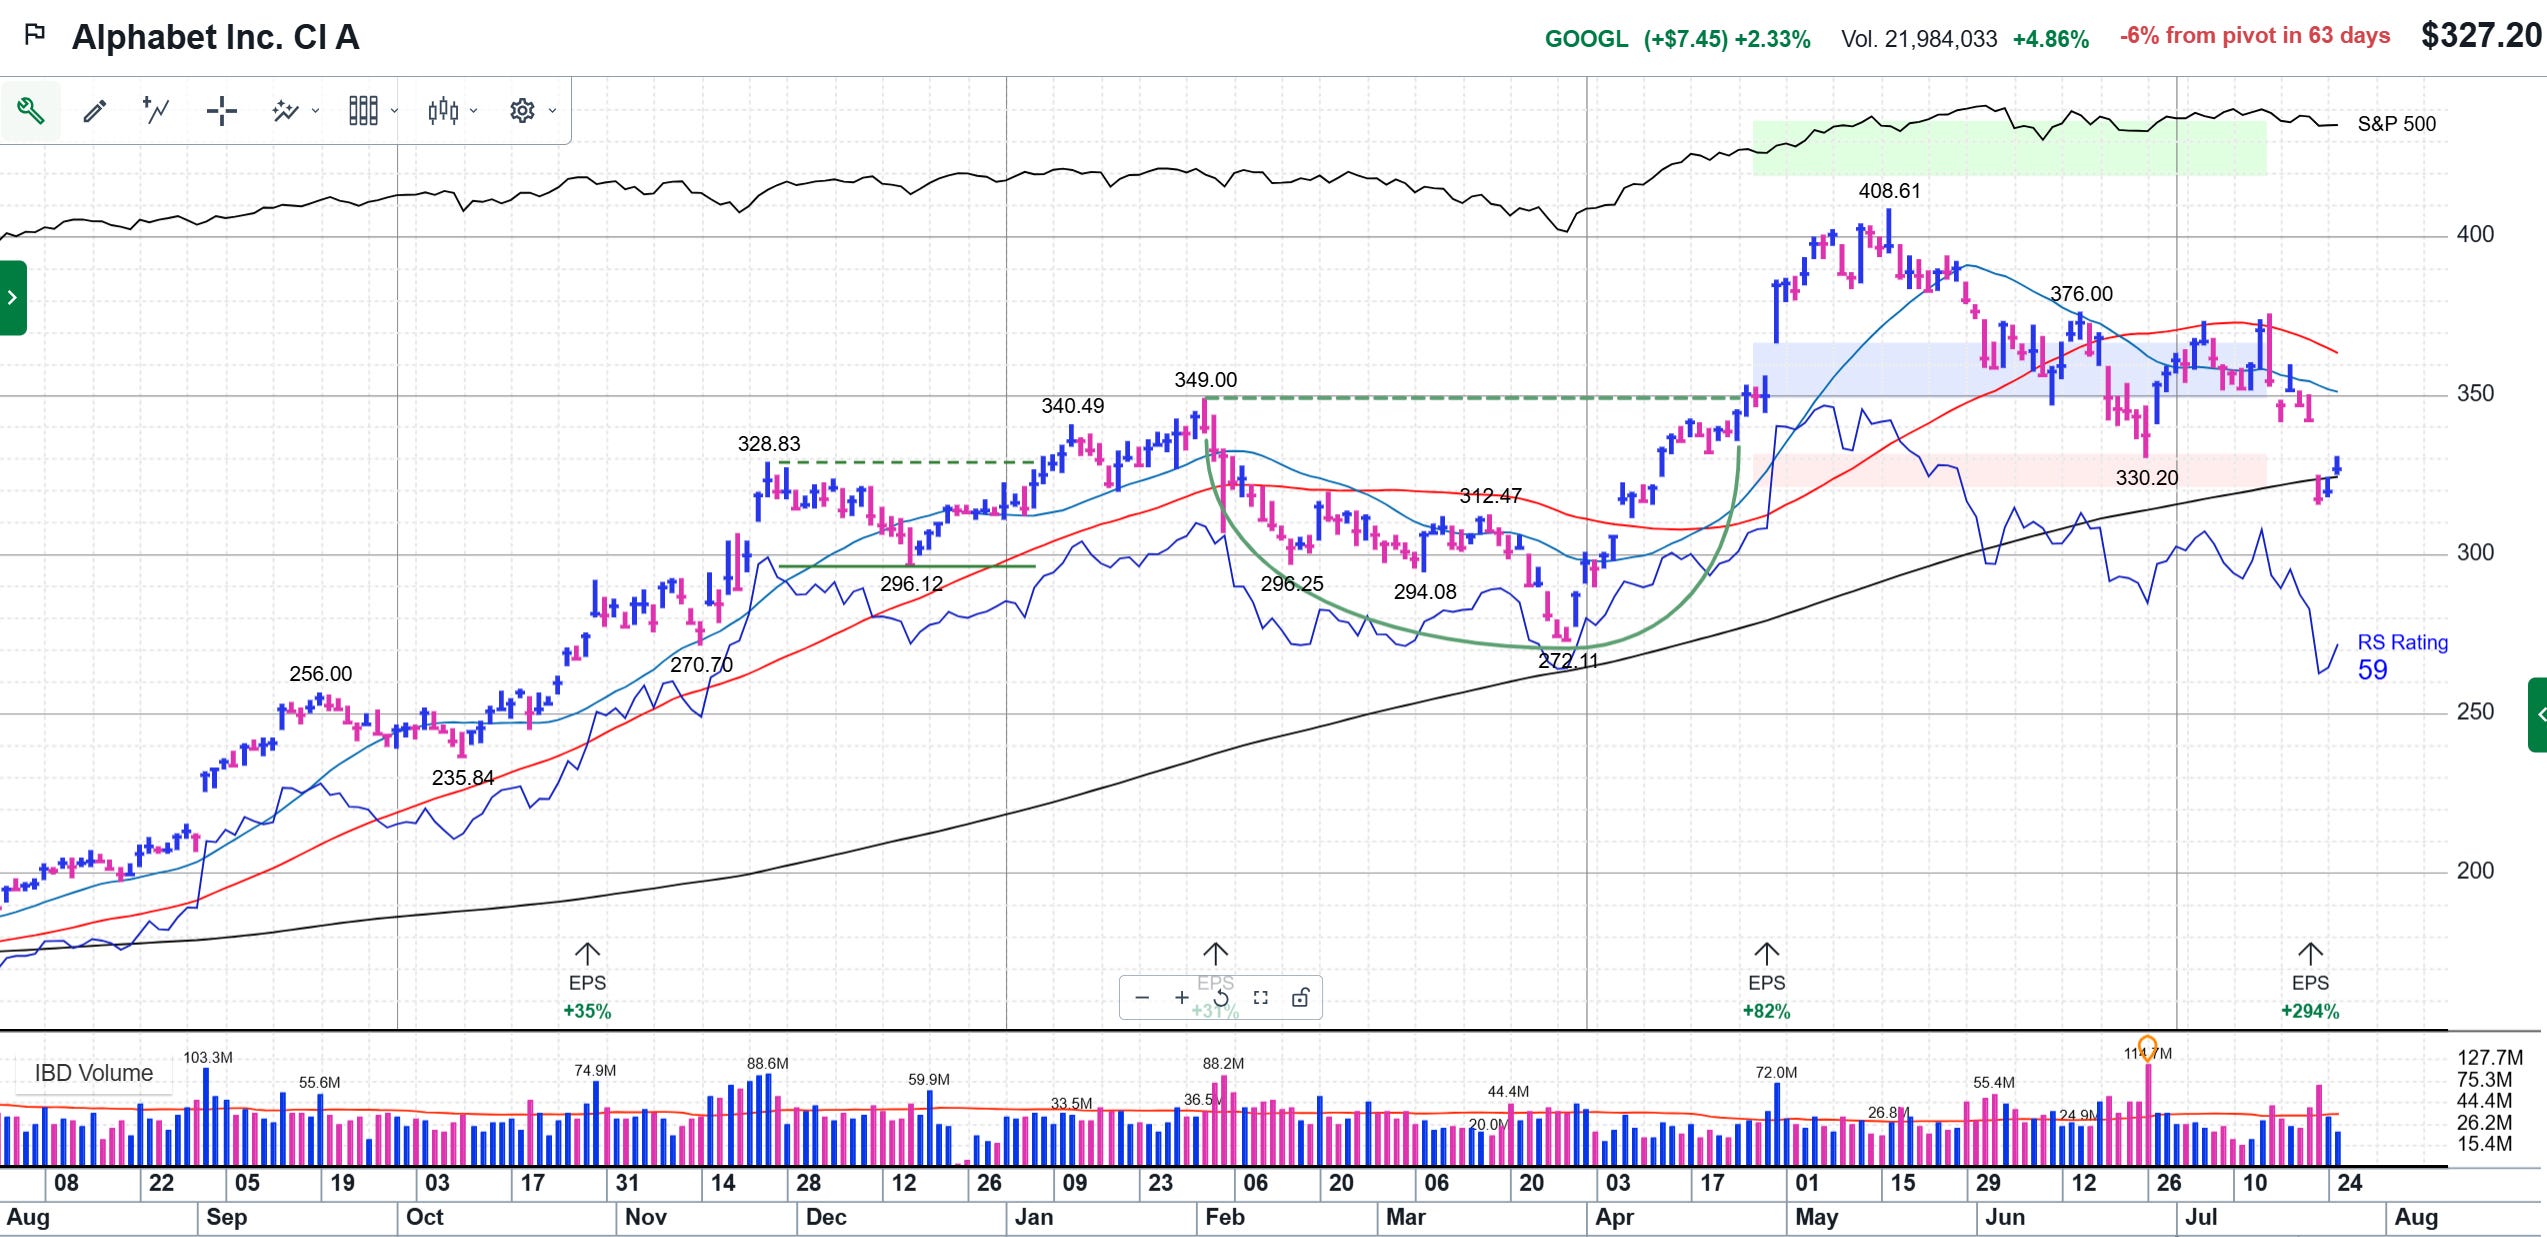2547x1237 pixels.
Task: Click the S&P 500 line label
Action: [x=2397, y=124]
